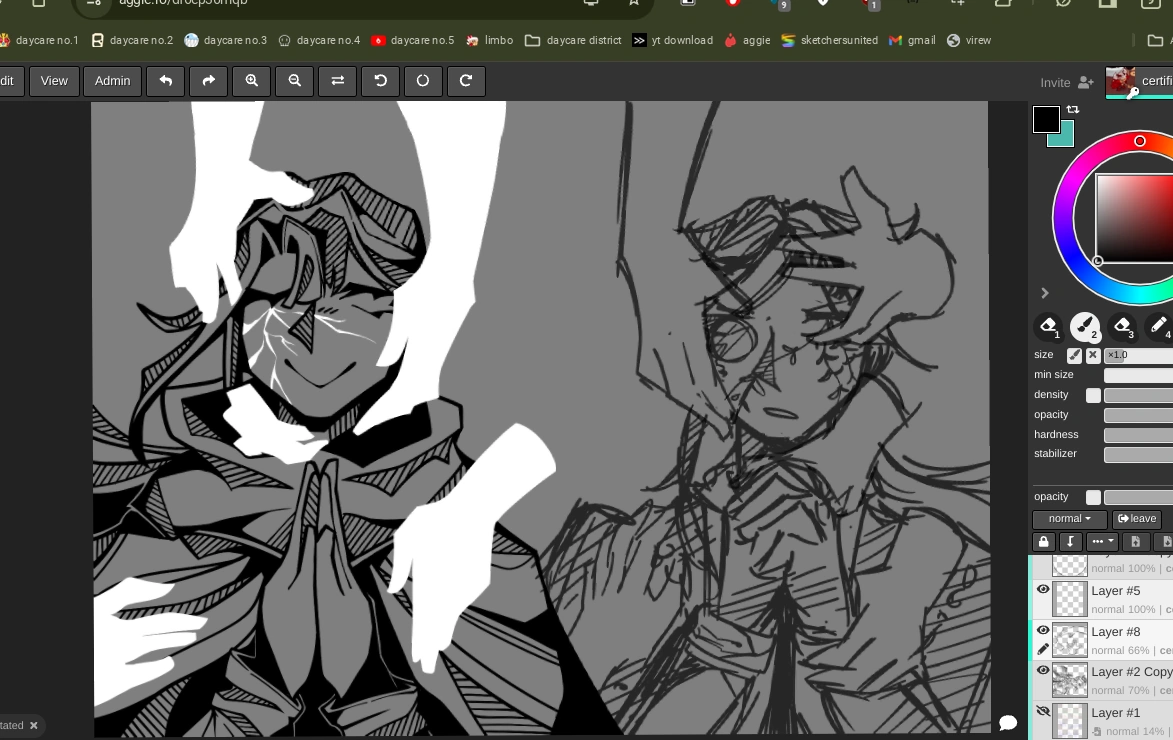Viewport: 1173px width, 740px height.
Task: Click the leave layer button
Action: click(1136, 519)
